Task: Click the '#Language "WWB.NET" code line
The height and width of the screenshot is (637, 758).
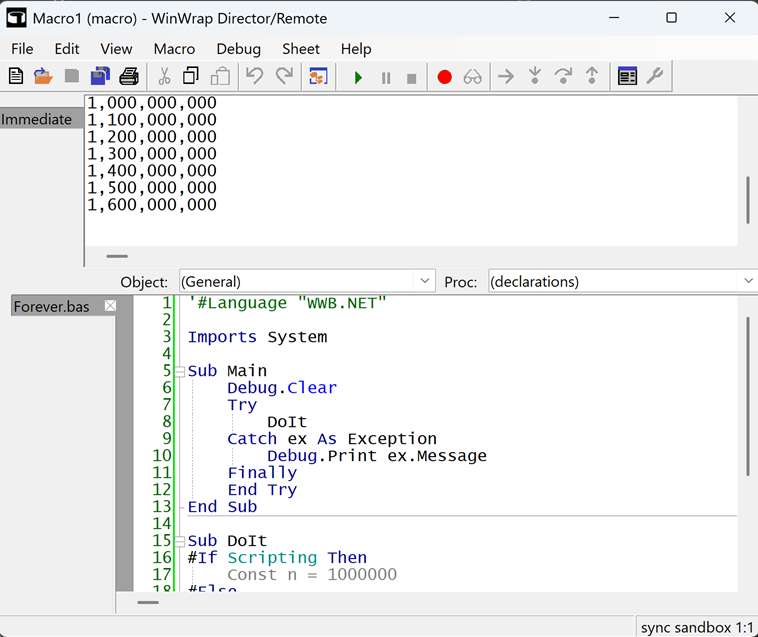Action: 287,303
